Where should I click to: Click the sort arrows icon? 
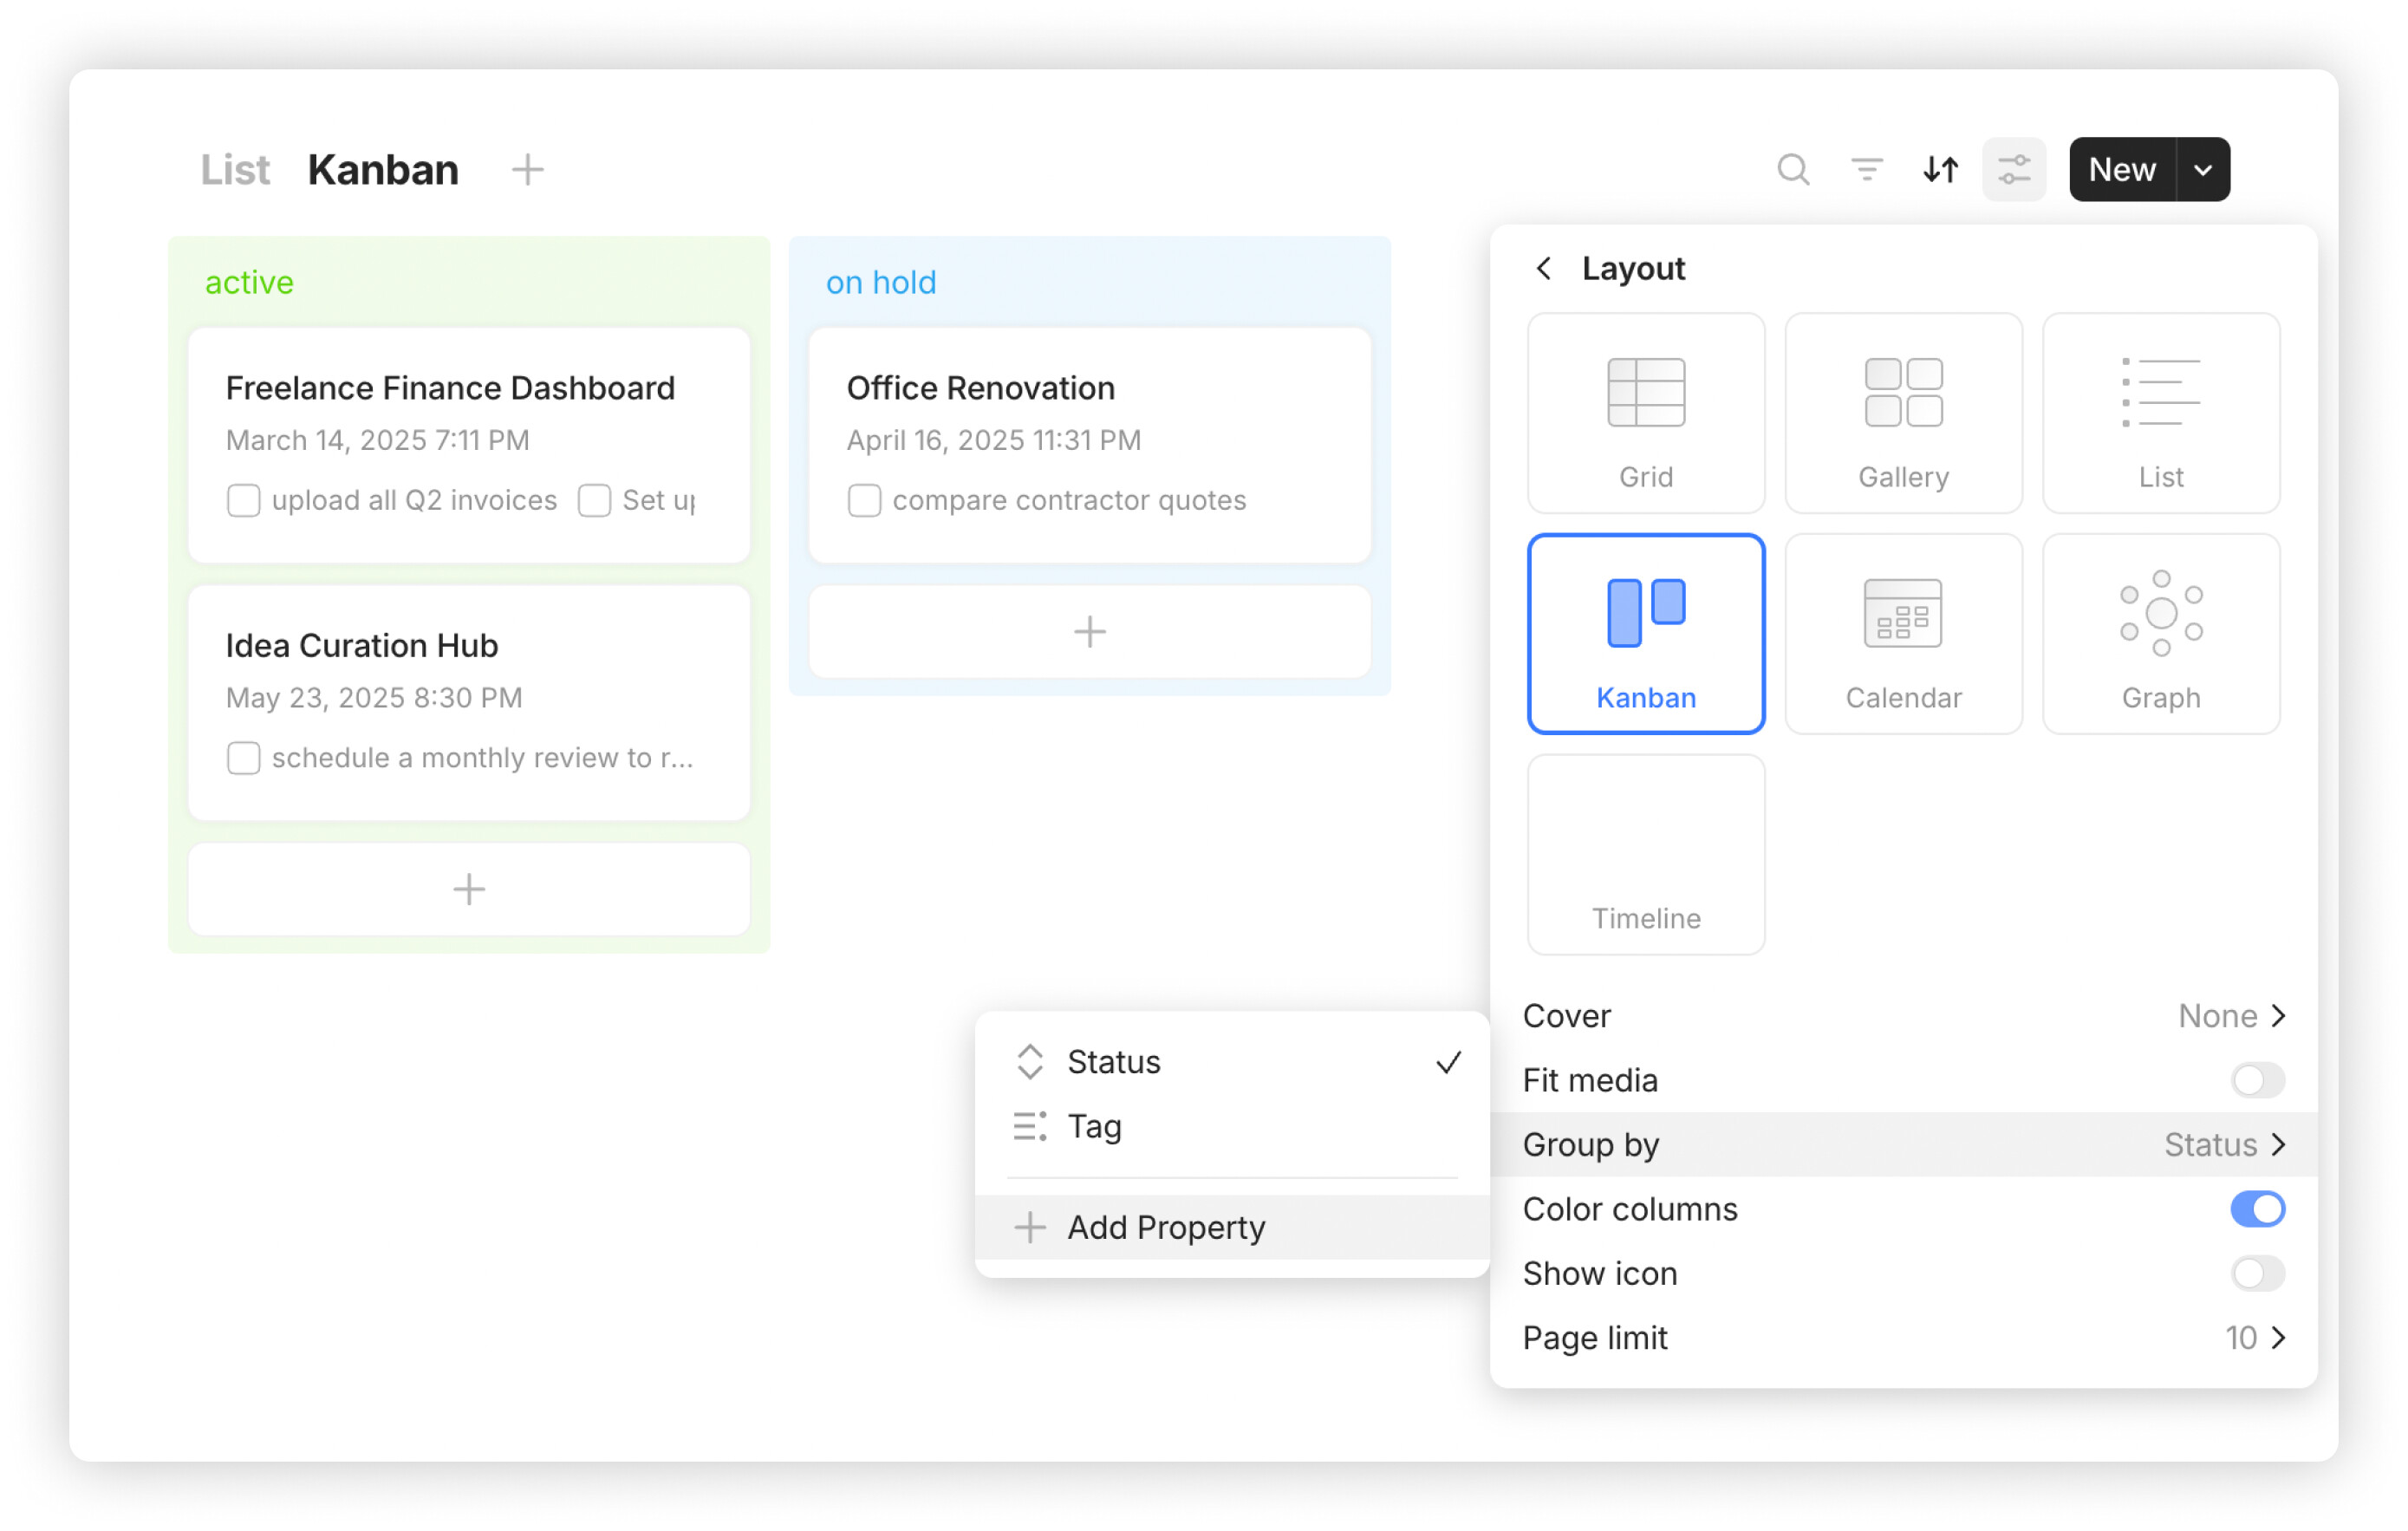pos(1940,170)
